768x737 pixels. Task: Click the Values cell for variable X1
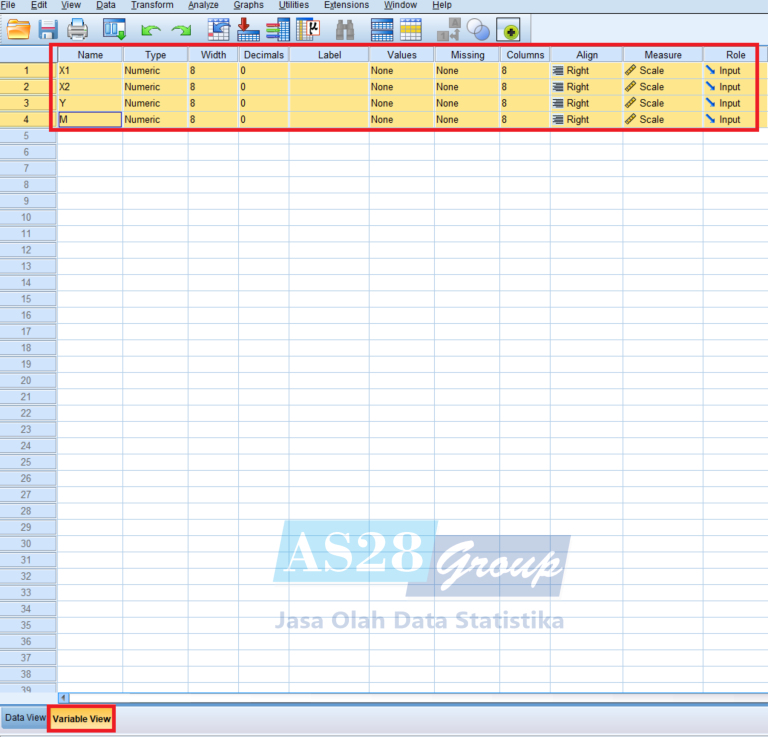(400, 71)
